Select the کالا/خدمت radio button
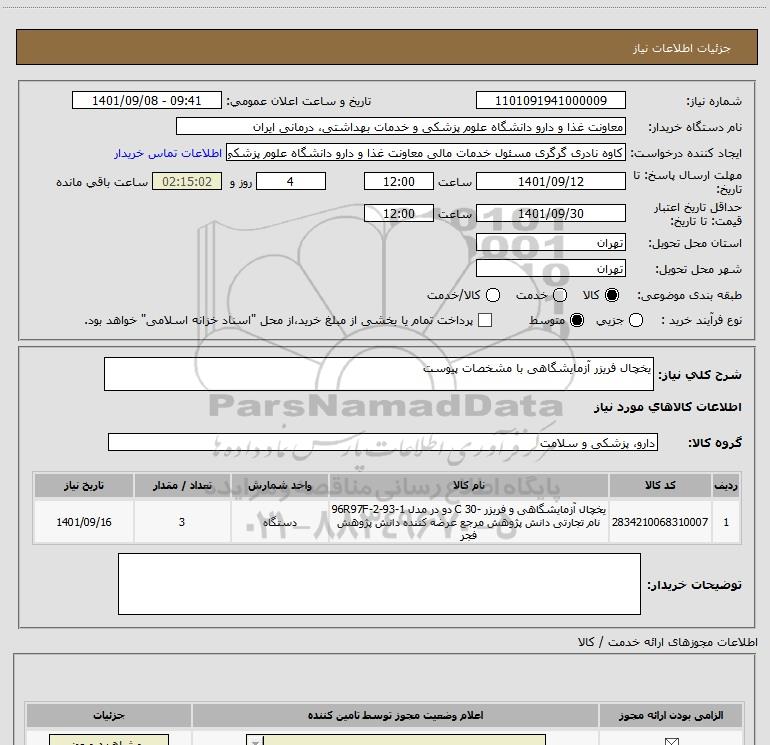This screenshot has height=745, width=770. click(x=493, y=295)
